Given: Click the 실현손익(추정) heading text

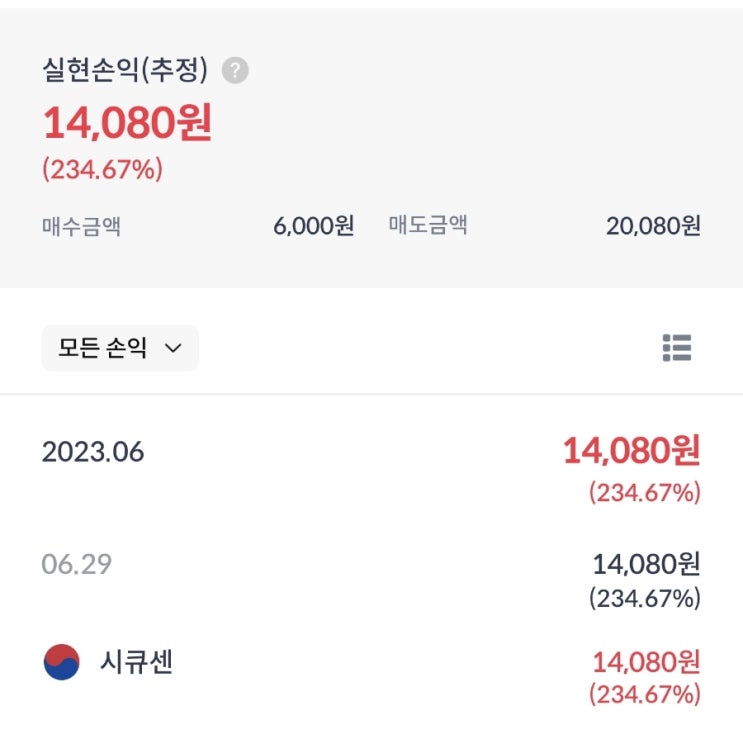Looking at the screenshot, I should [125, 71].
